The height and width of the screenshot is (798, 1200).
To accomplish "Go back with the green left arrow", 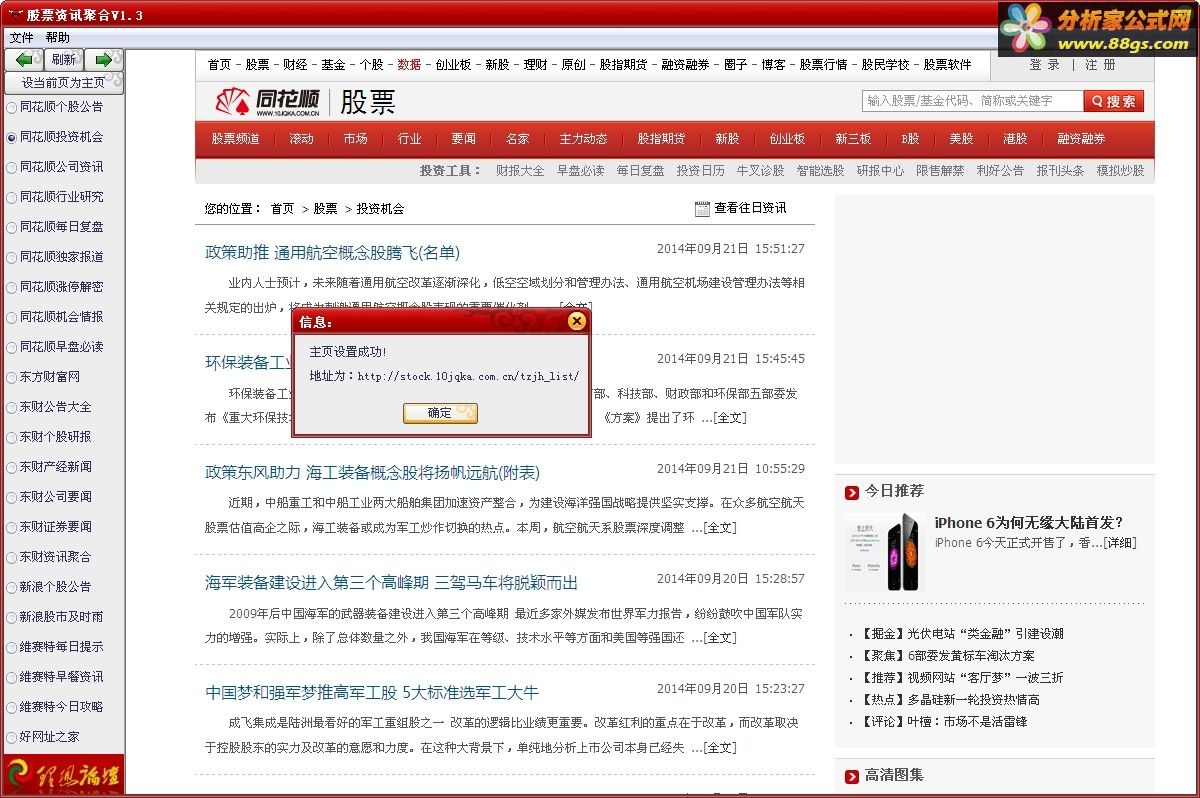I will 24,60.
